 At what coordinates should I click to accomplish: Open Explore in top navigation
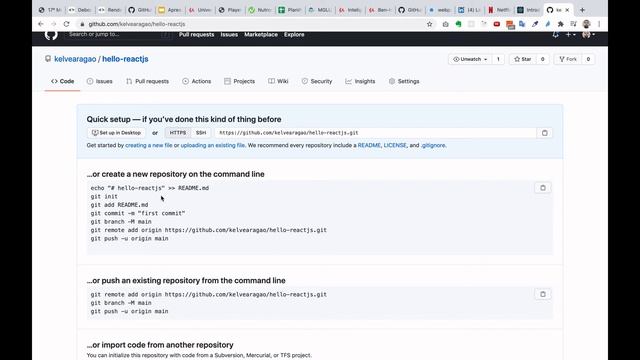(x=294, y=35)
